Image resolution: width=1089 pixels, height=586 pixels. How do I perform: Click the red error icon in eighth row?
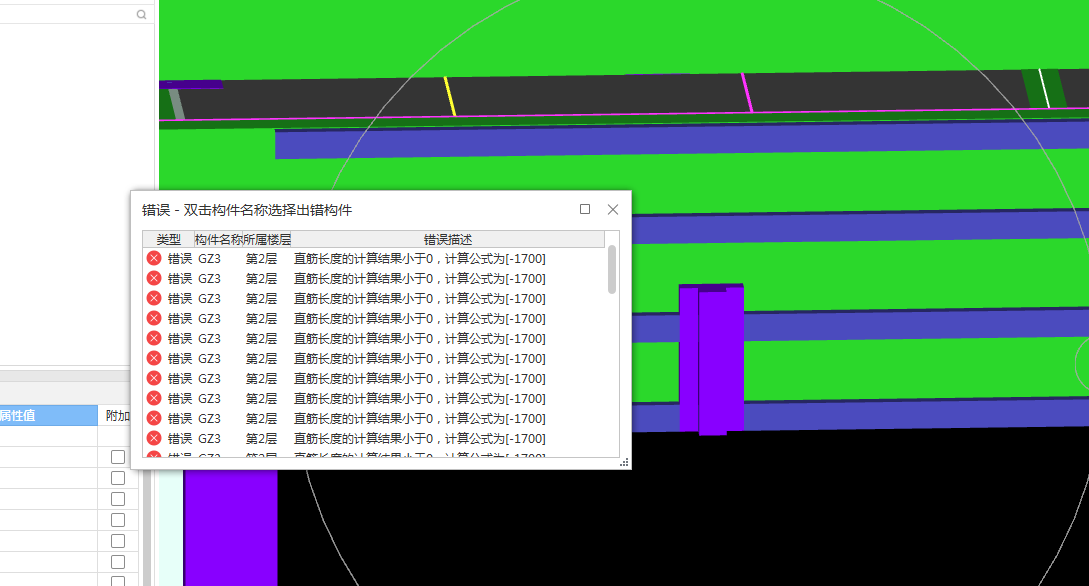tap(154, 399)
